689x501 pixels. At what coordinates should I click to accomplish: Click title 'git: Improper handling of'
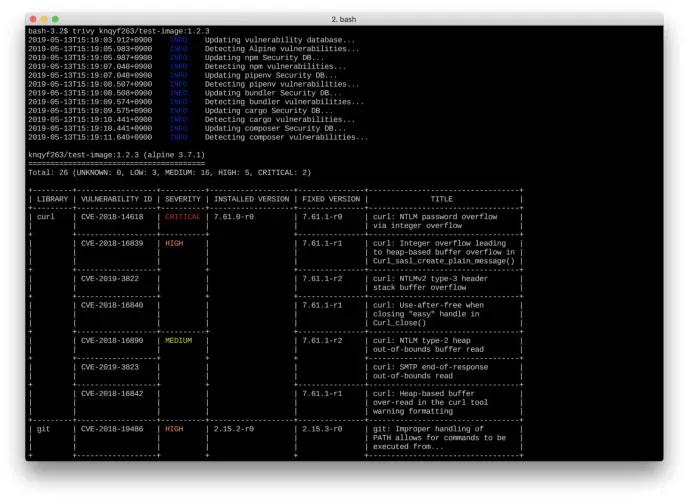[x=428, y=429]
